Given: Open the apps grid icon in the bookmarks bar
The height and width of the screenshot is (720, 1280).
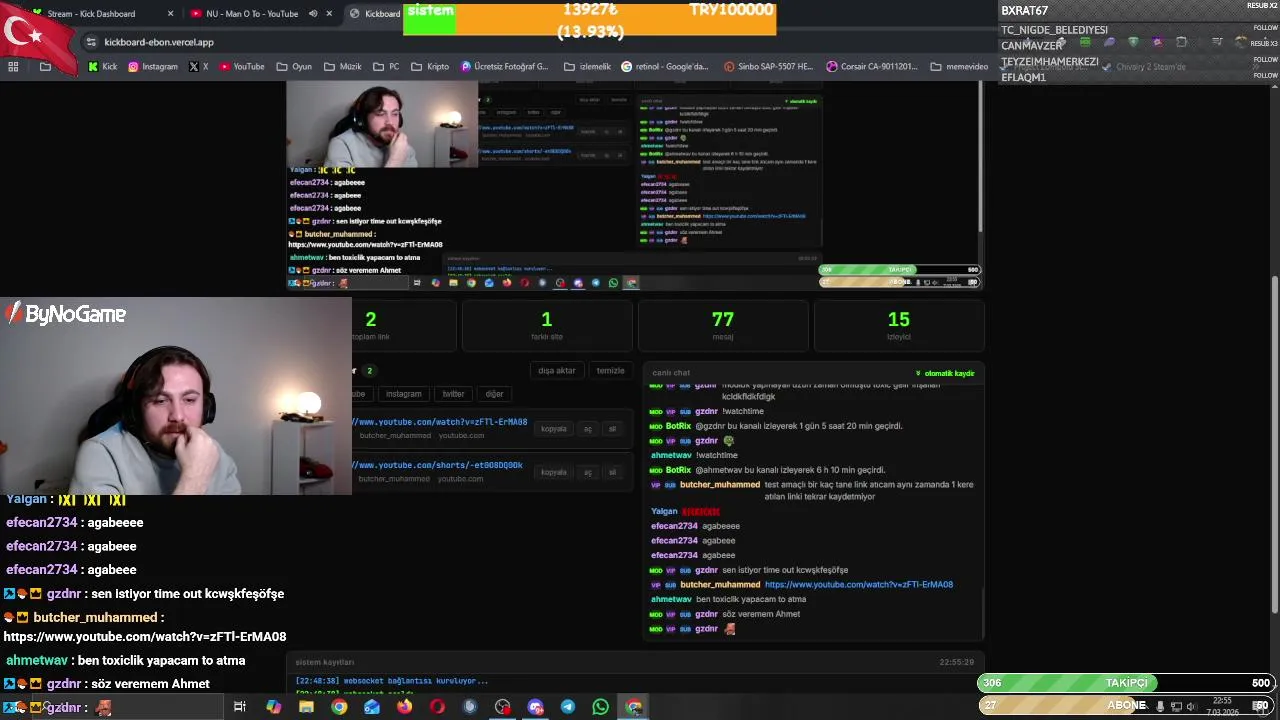Looking at the screenshot, I should [x=13, y=67].
